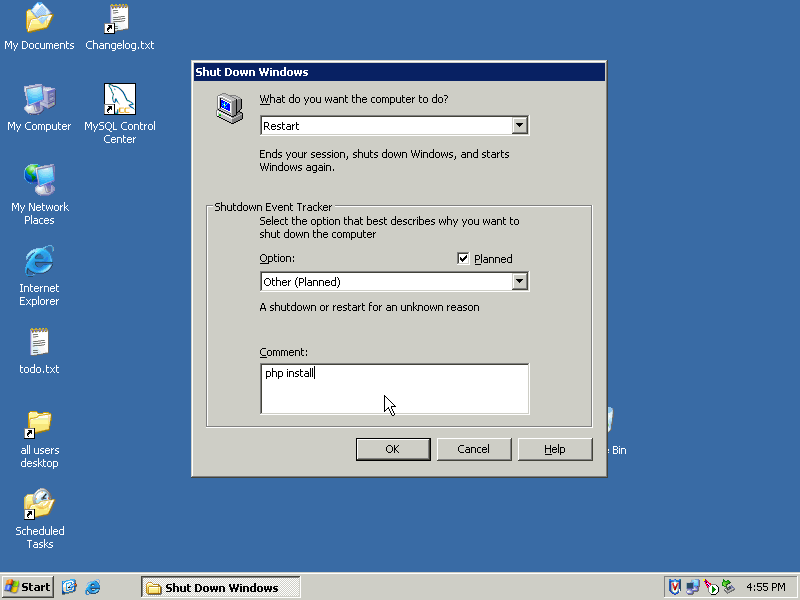
Task: Click the Shut Down Windows taskbar button
Action: [x=220, y=588]
